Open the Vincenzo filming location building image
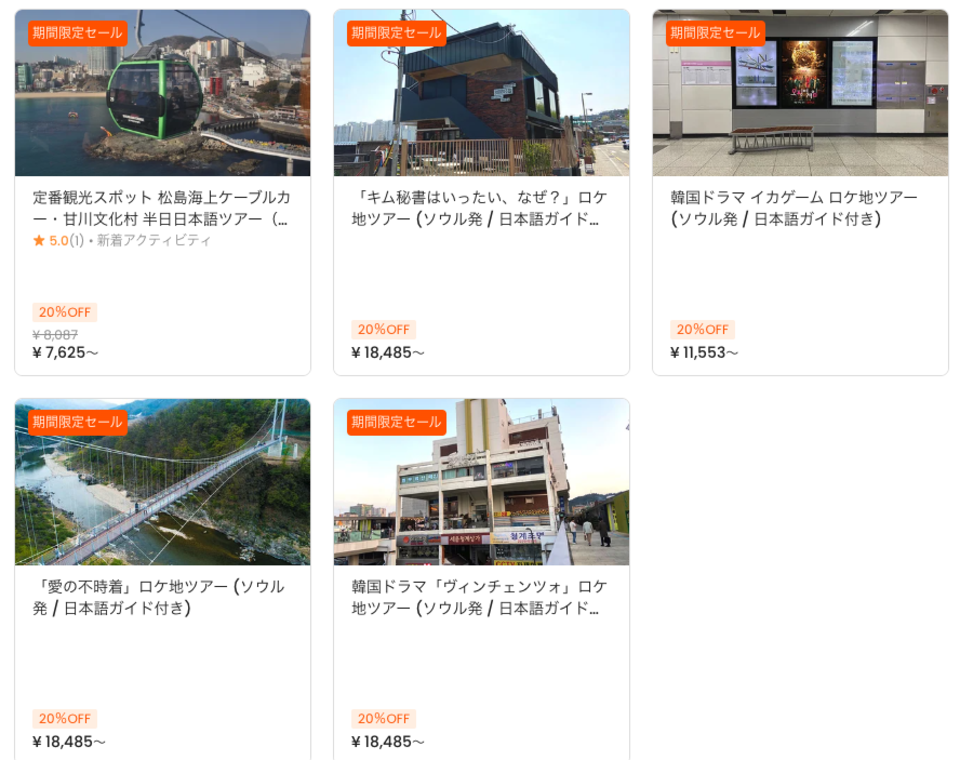 coord(481,482)
